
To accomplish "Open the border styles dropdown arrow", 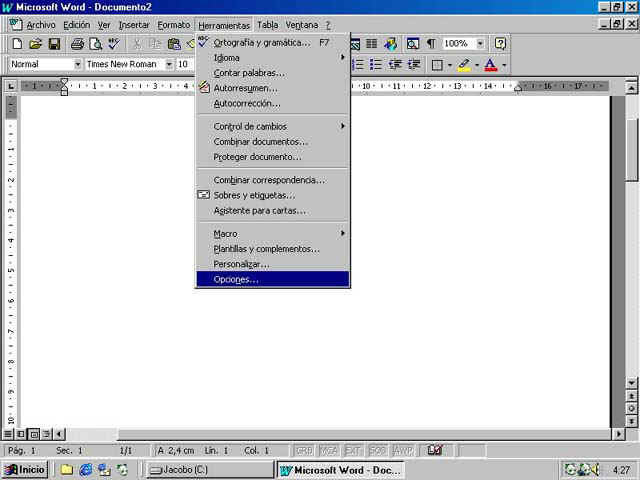I will (x=450, y=64).
